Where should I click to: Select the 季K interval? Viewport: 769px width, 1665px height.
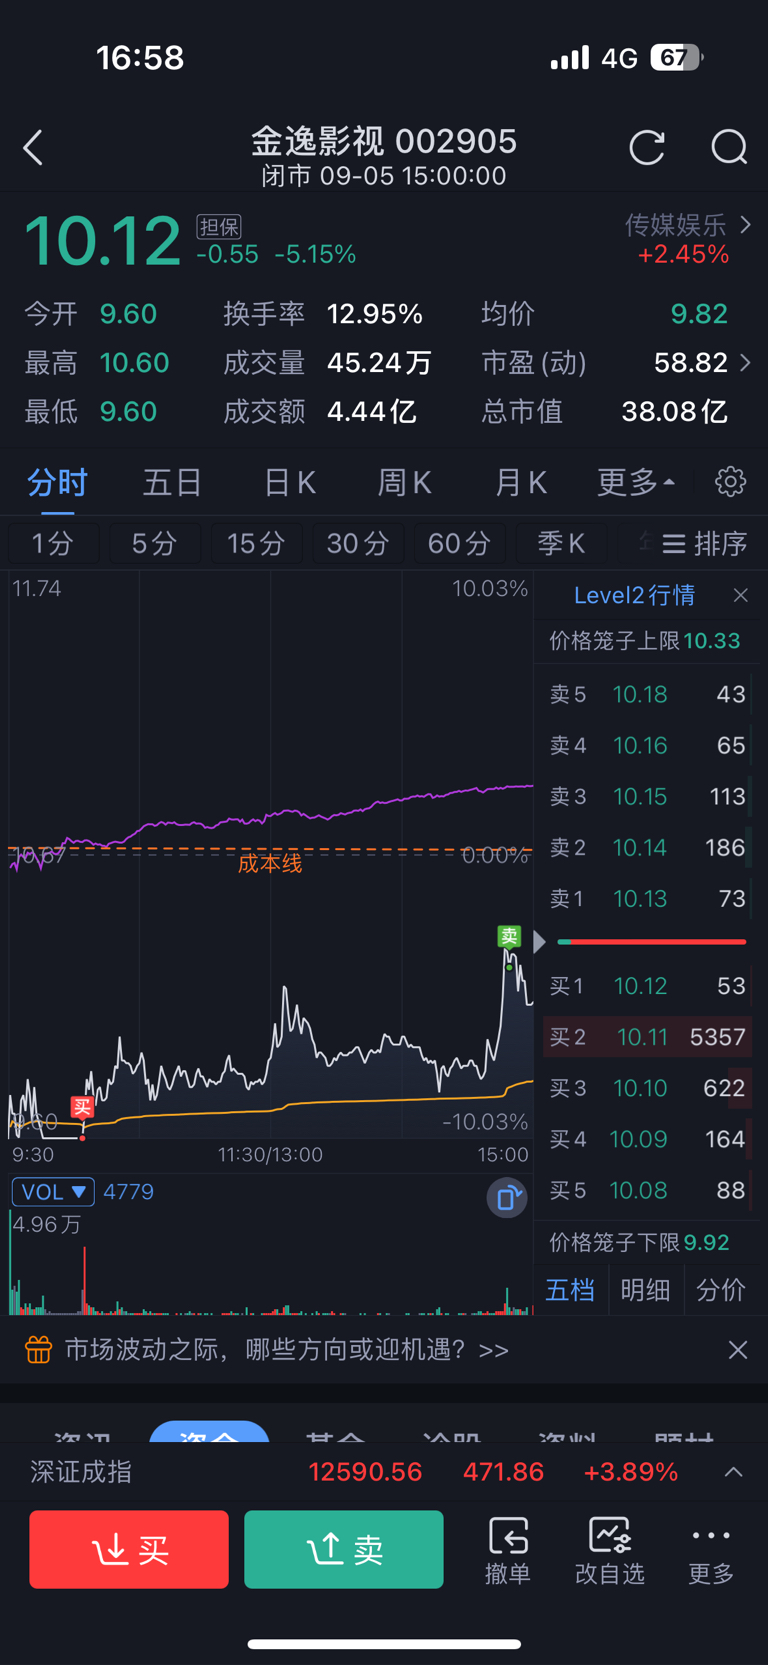click(561, 543)
